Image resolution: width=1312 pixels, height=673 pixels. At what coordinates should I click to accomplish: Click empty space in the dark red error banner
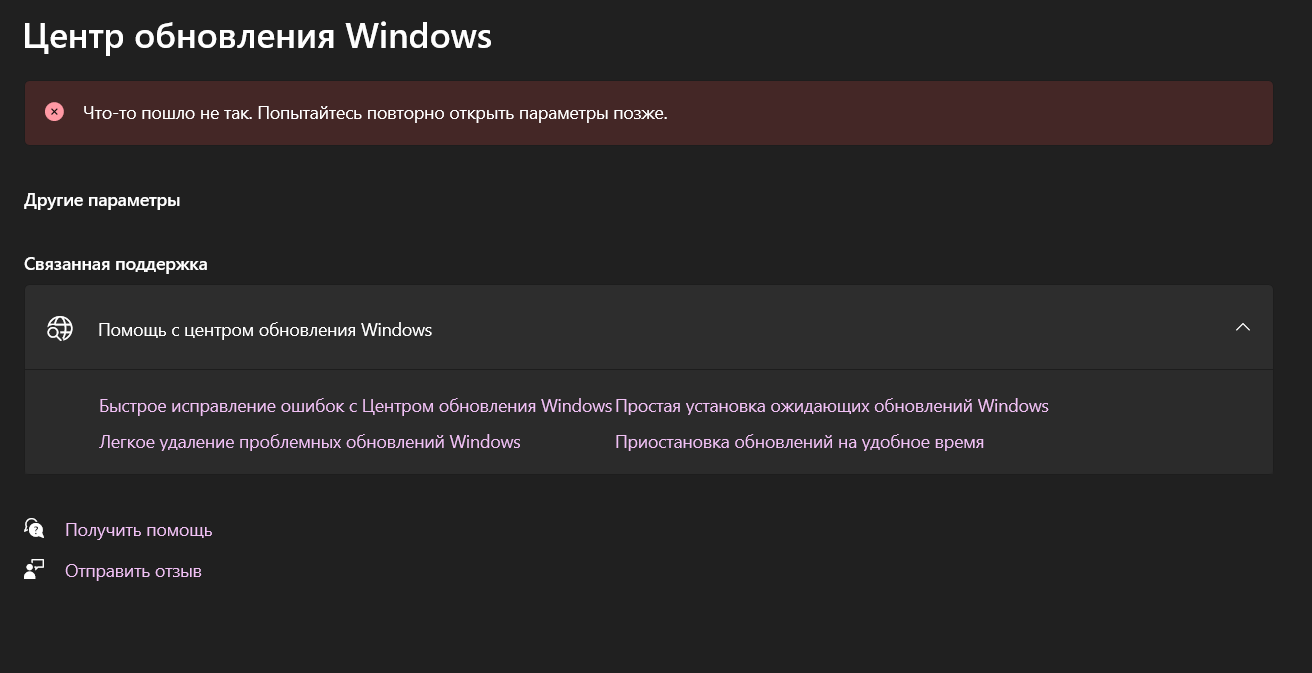coord(970,113)
